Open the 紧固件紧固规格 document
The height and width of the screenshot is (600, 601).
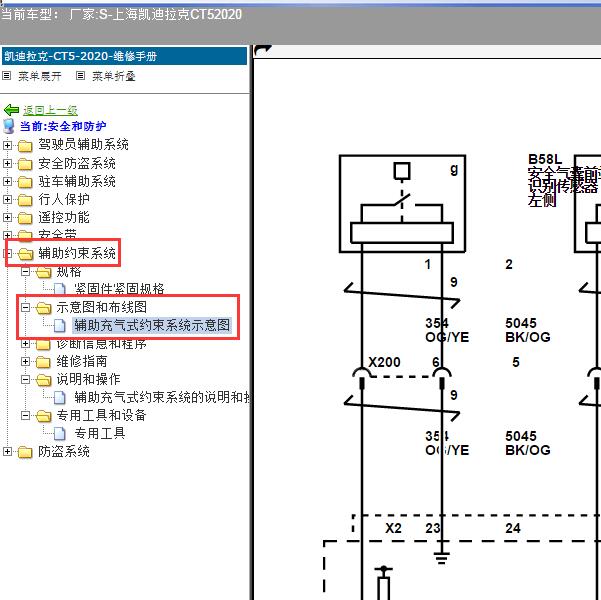tap(119, 289)
